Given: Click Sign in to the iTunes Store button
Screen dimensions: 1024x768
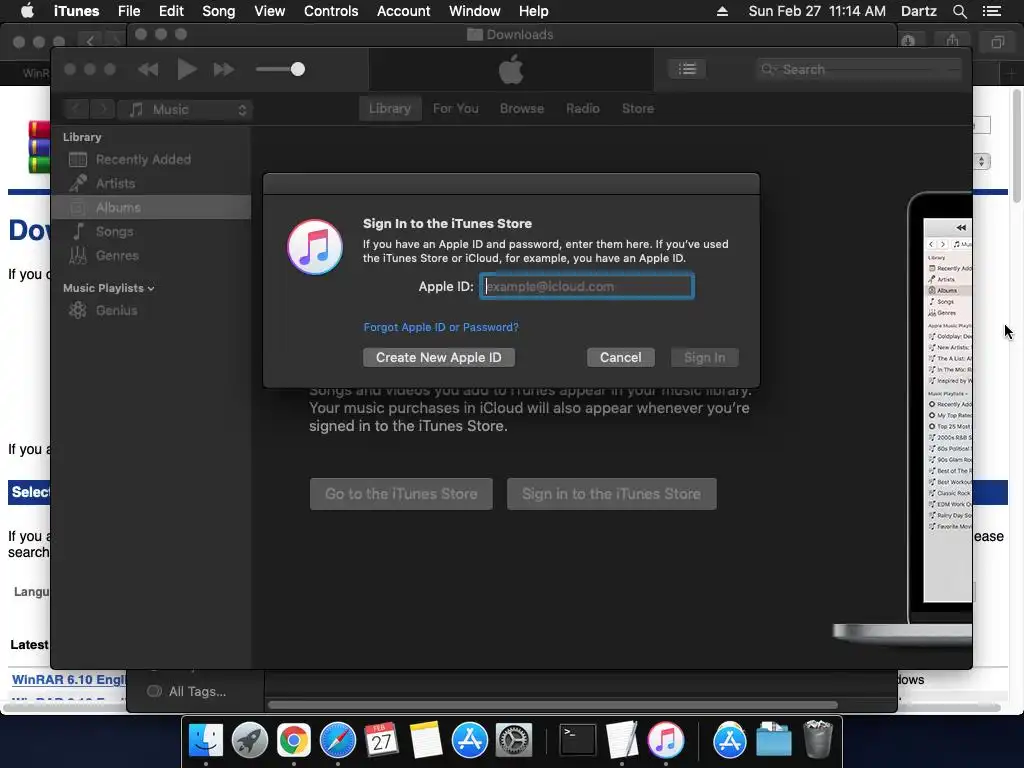Looking at the screenshot, I should point(611,494).
